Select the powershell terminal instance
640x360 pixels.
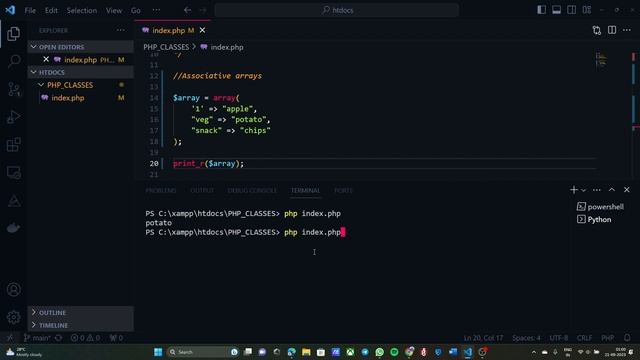coord(600,207)
